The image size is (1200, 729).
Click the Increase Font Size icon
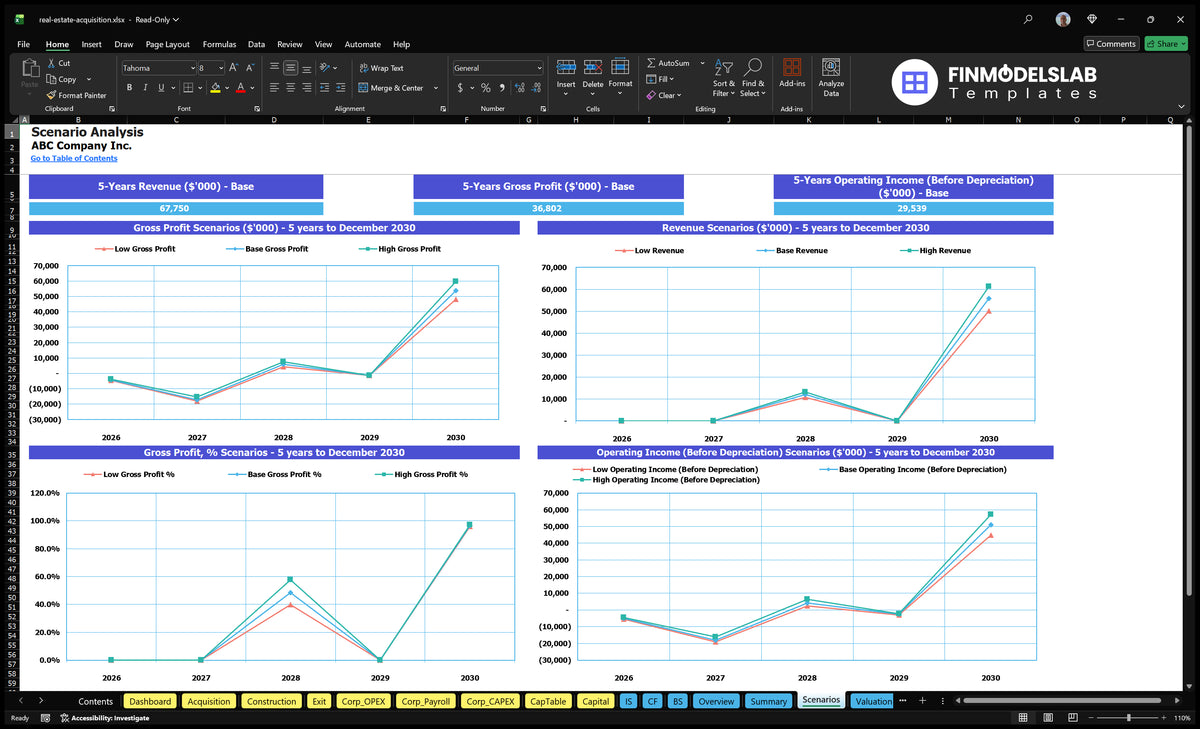click(234, 68)
